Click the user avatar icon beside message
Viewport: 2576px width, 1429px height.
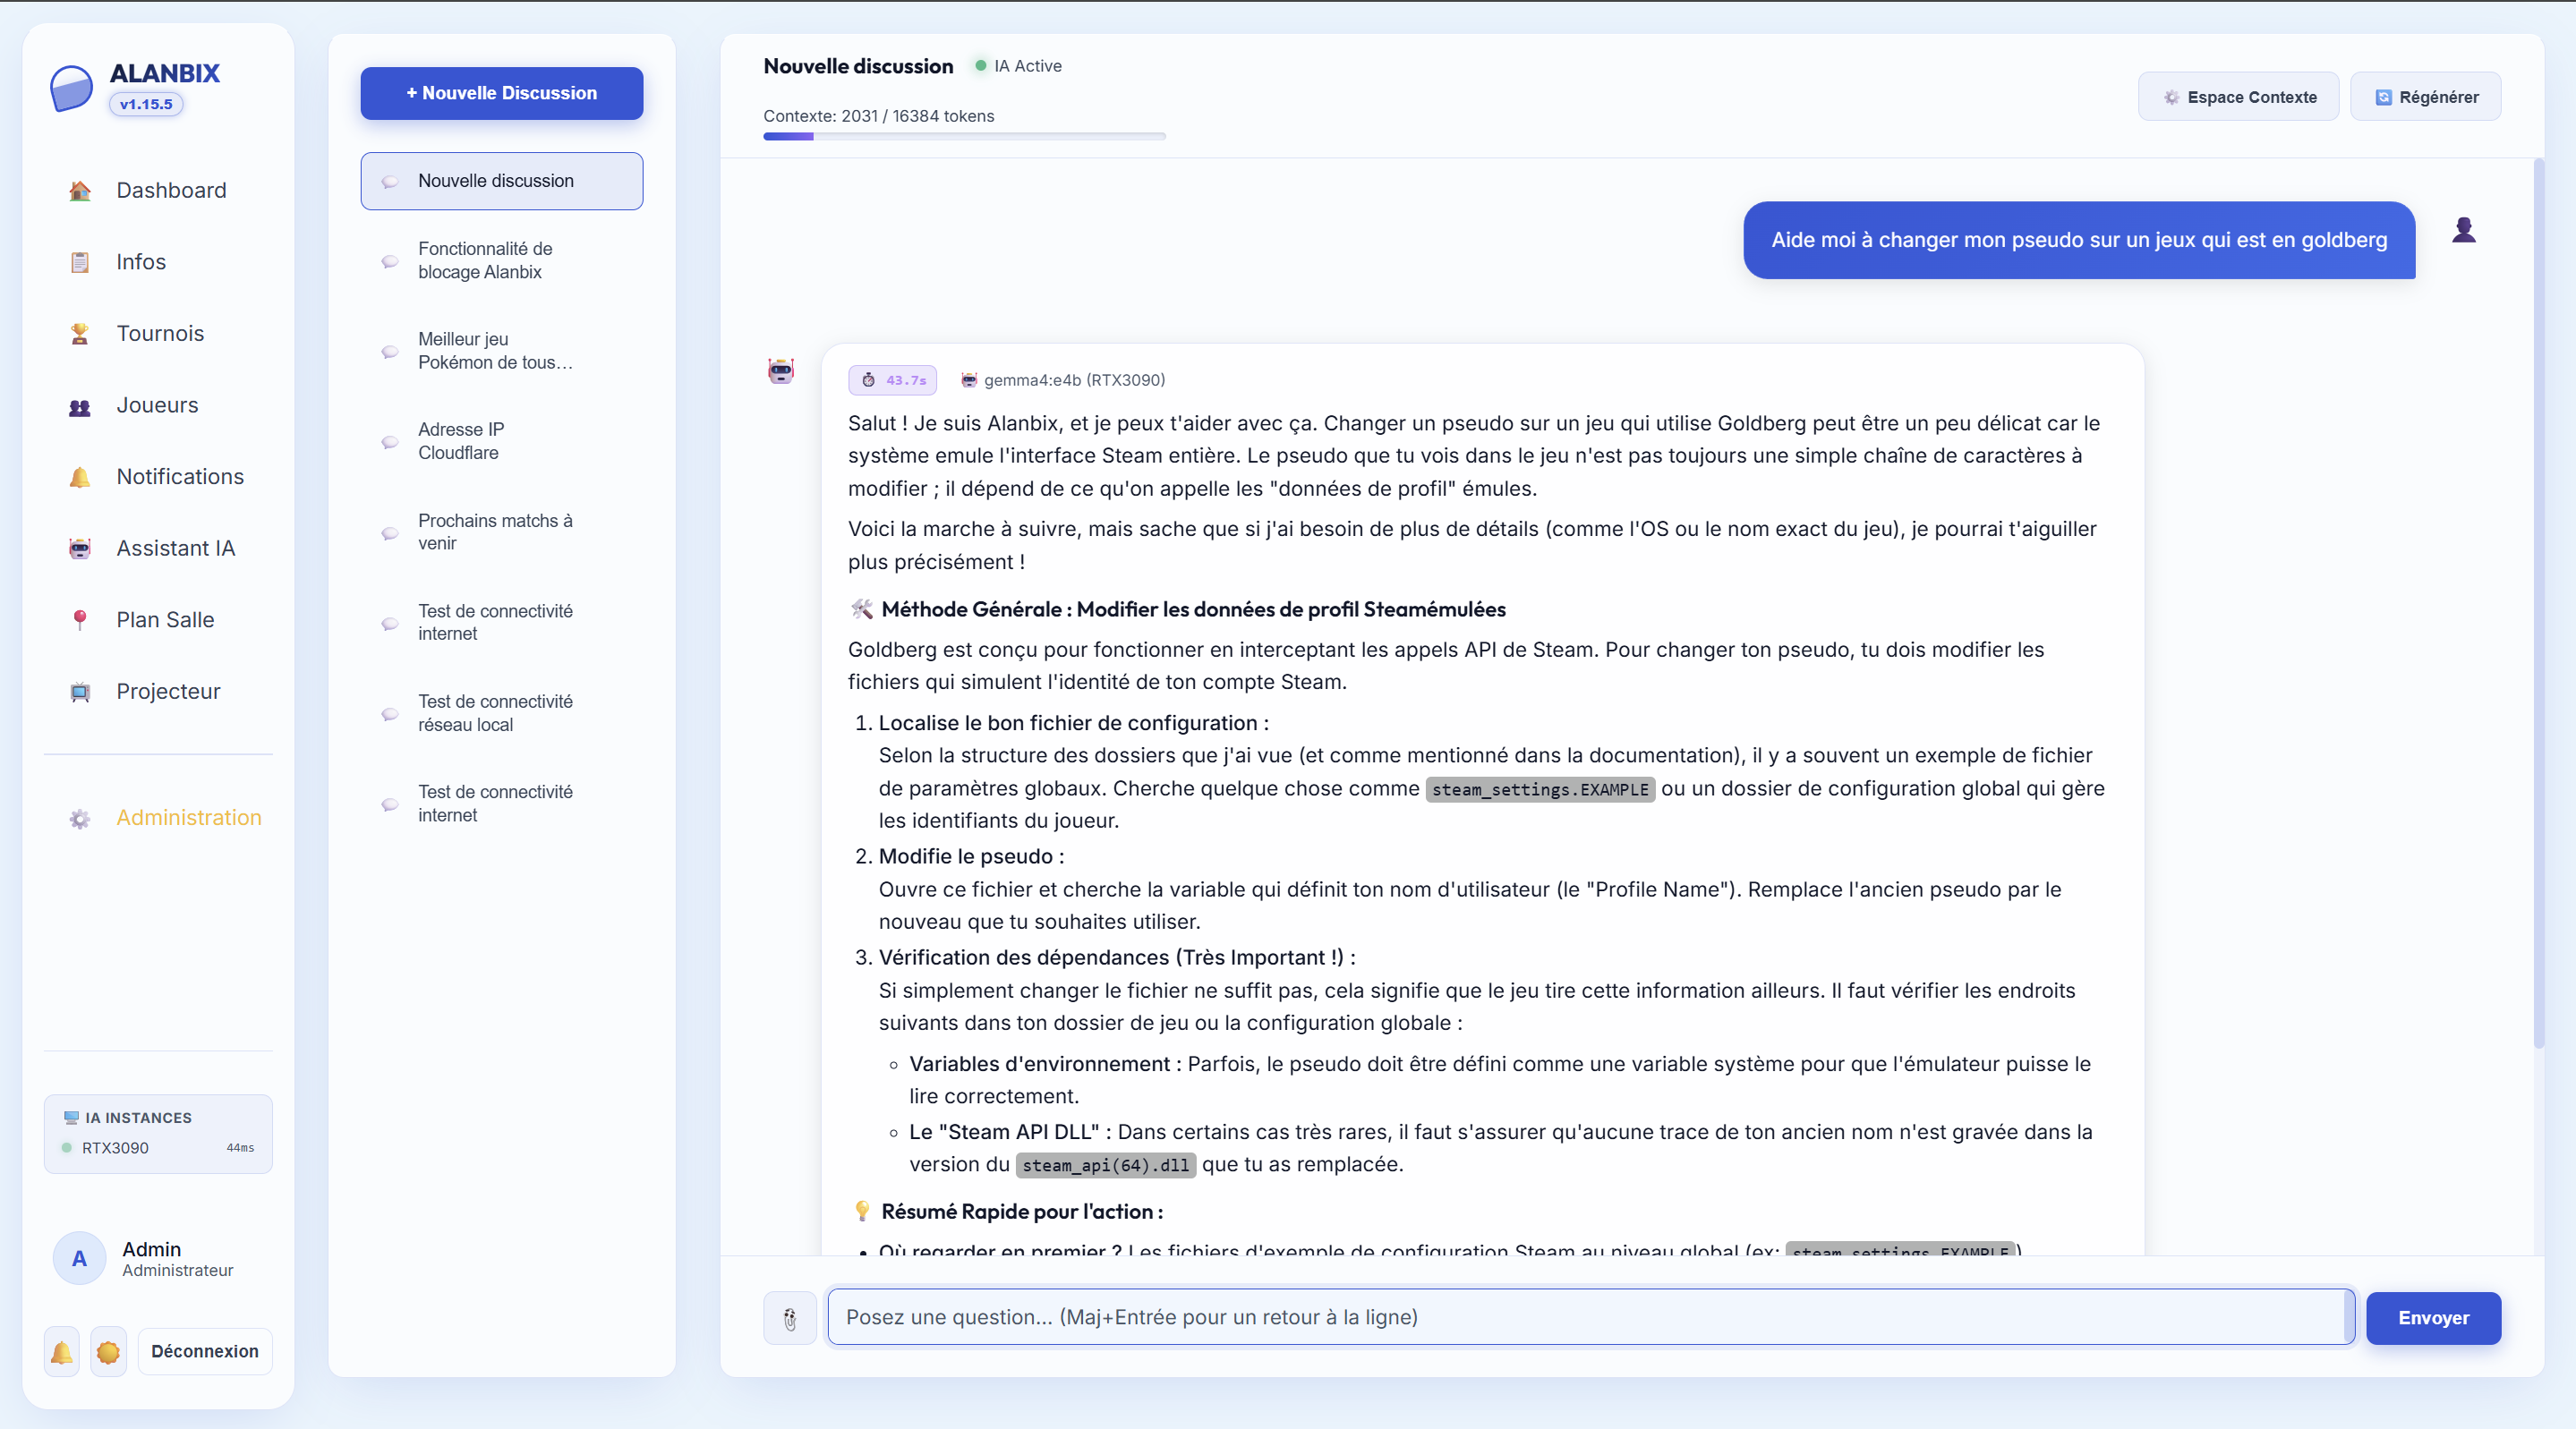[2464, 231]
